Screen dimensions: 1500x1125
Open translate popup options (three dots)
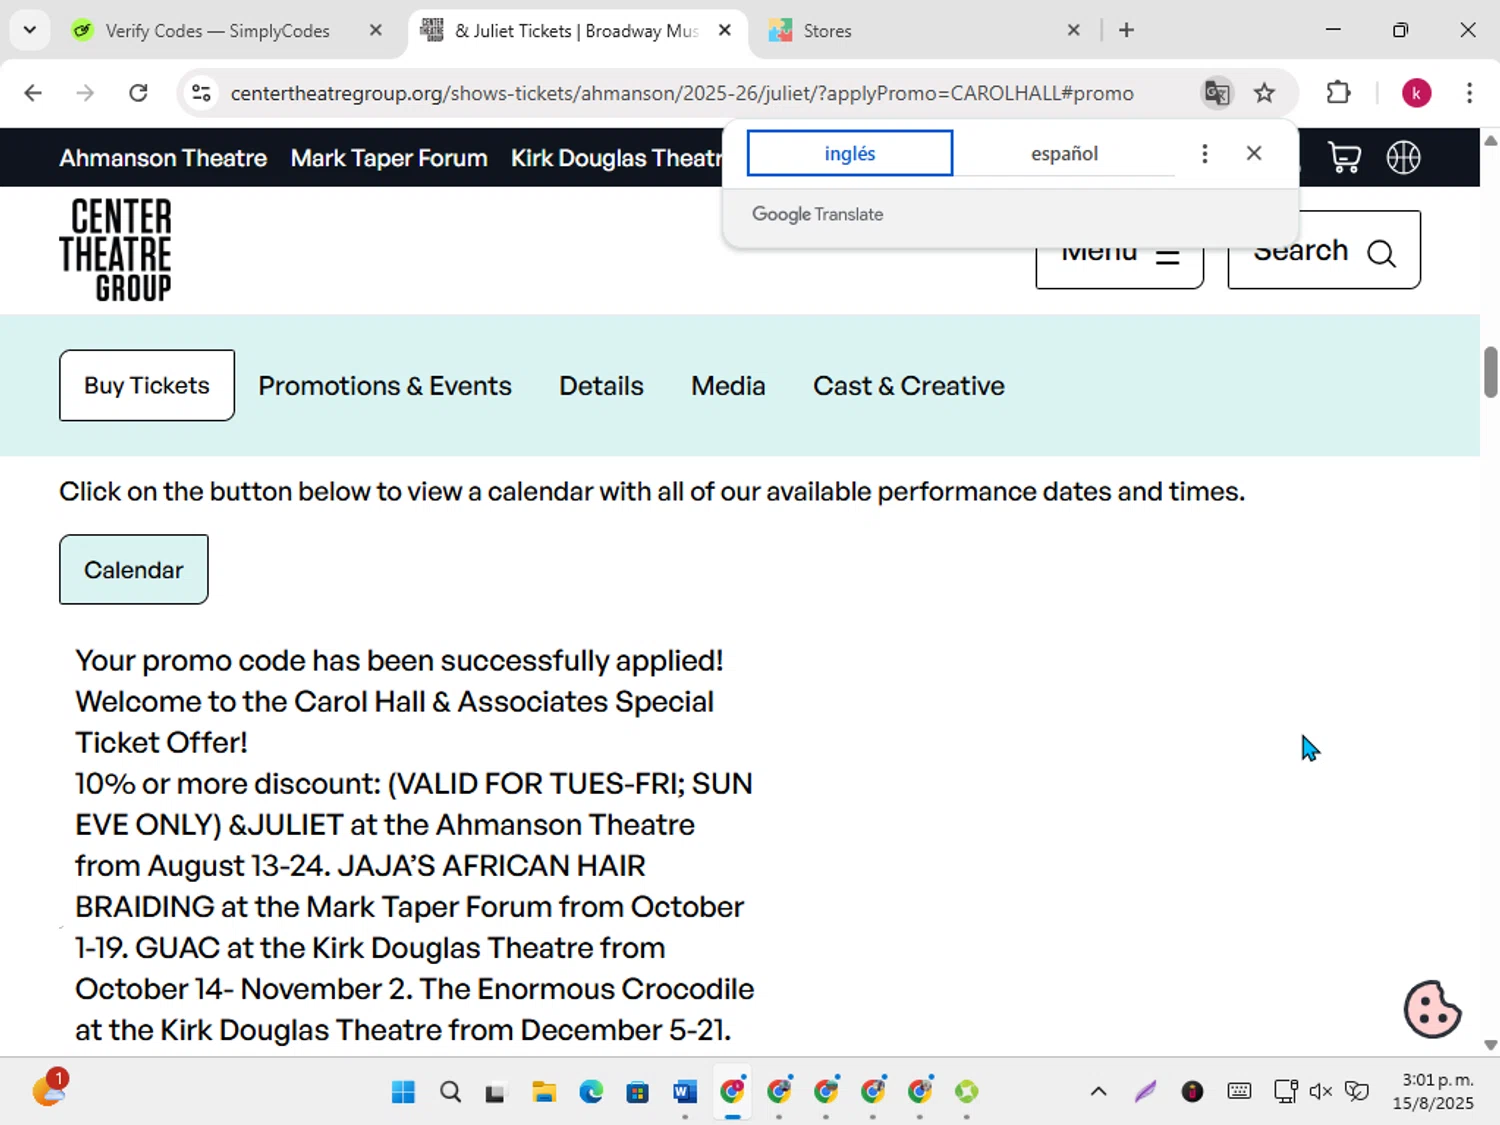(1204, 153)
